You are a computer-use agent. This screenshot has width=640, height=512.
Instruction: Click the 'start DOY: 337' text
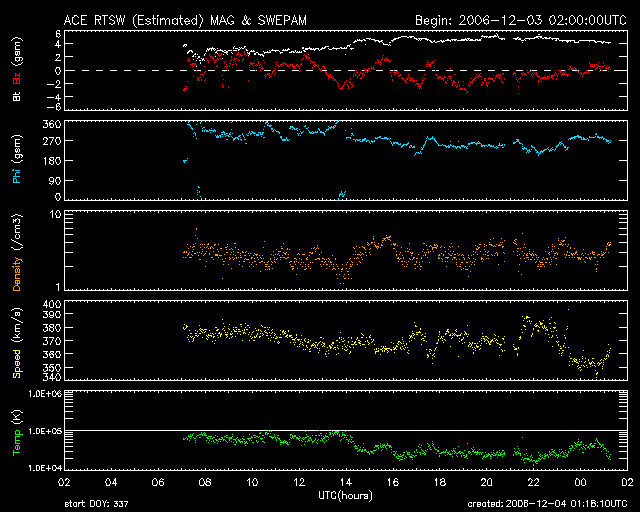tap(96, 504)
